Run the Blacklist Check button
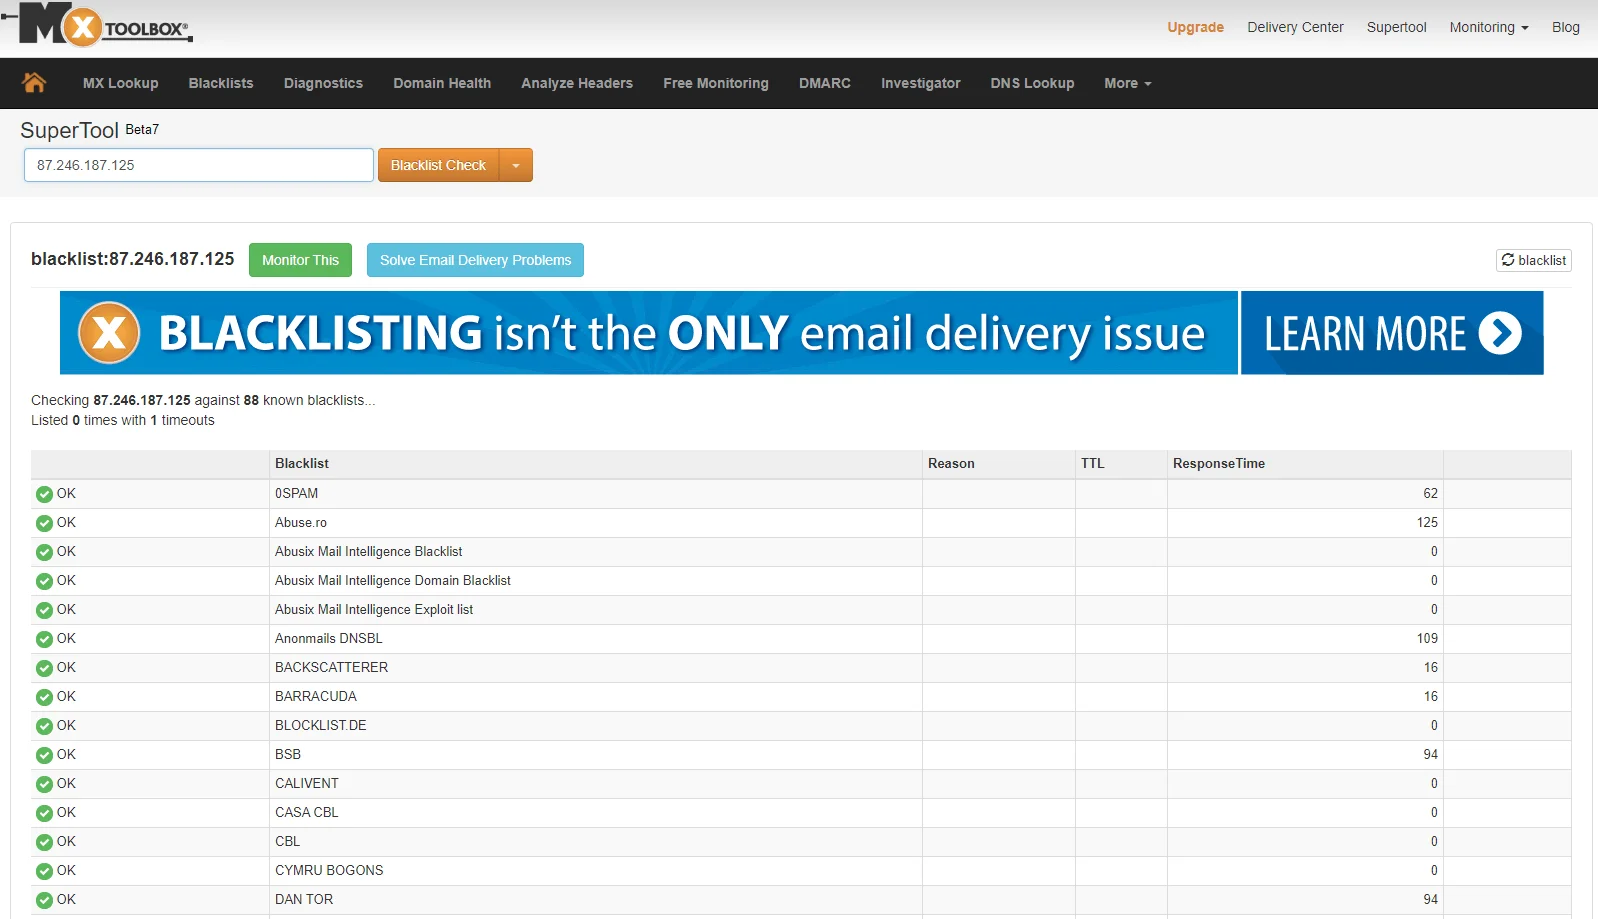This screenshot has width=1598, height=919. point(438,166)
